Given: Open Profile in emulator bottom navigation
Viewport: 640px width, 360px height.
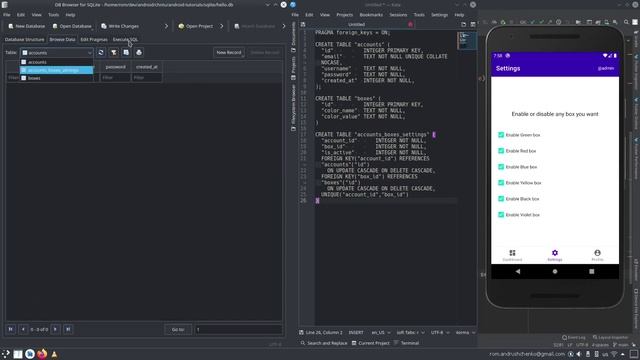Looking at the screenshot, I should click(597, 255).
